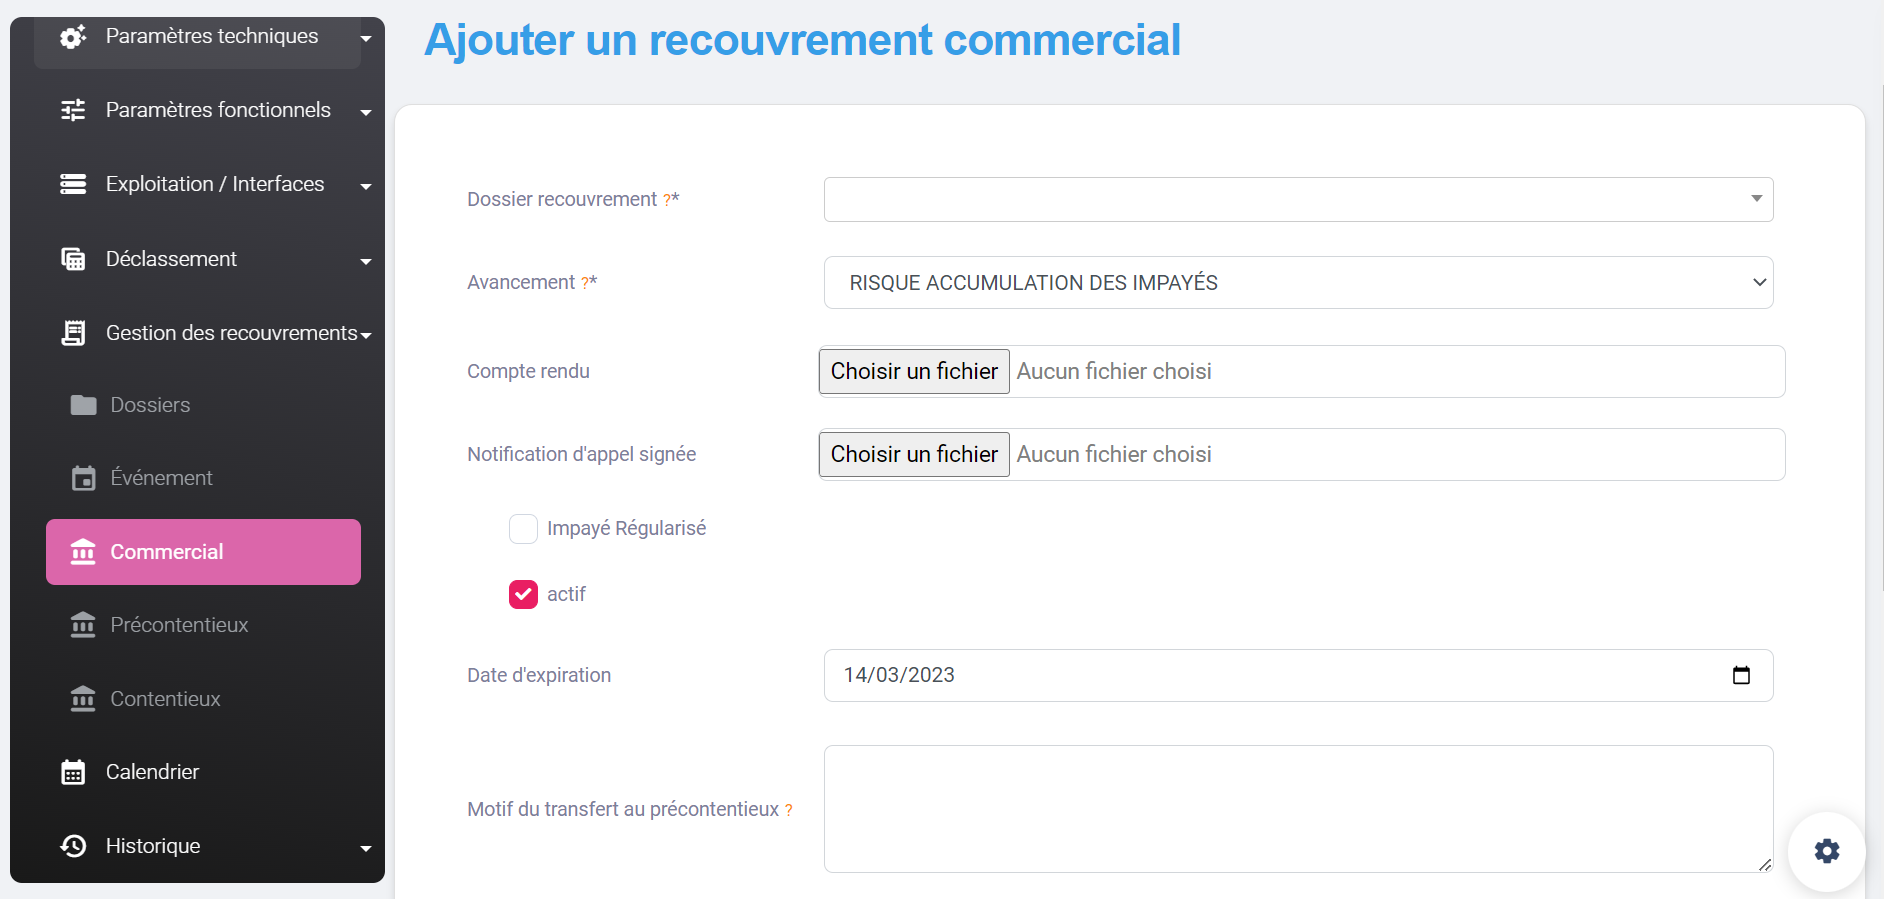Open the calendar picker icon in date field
Screen dimensions: 1884x899
[x=1741, y=675]
